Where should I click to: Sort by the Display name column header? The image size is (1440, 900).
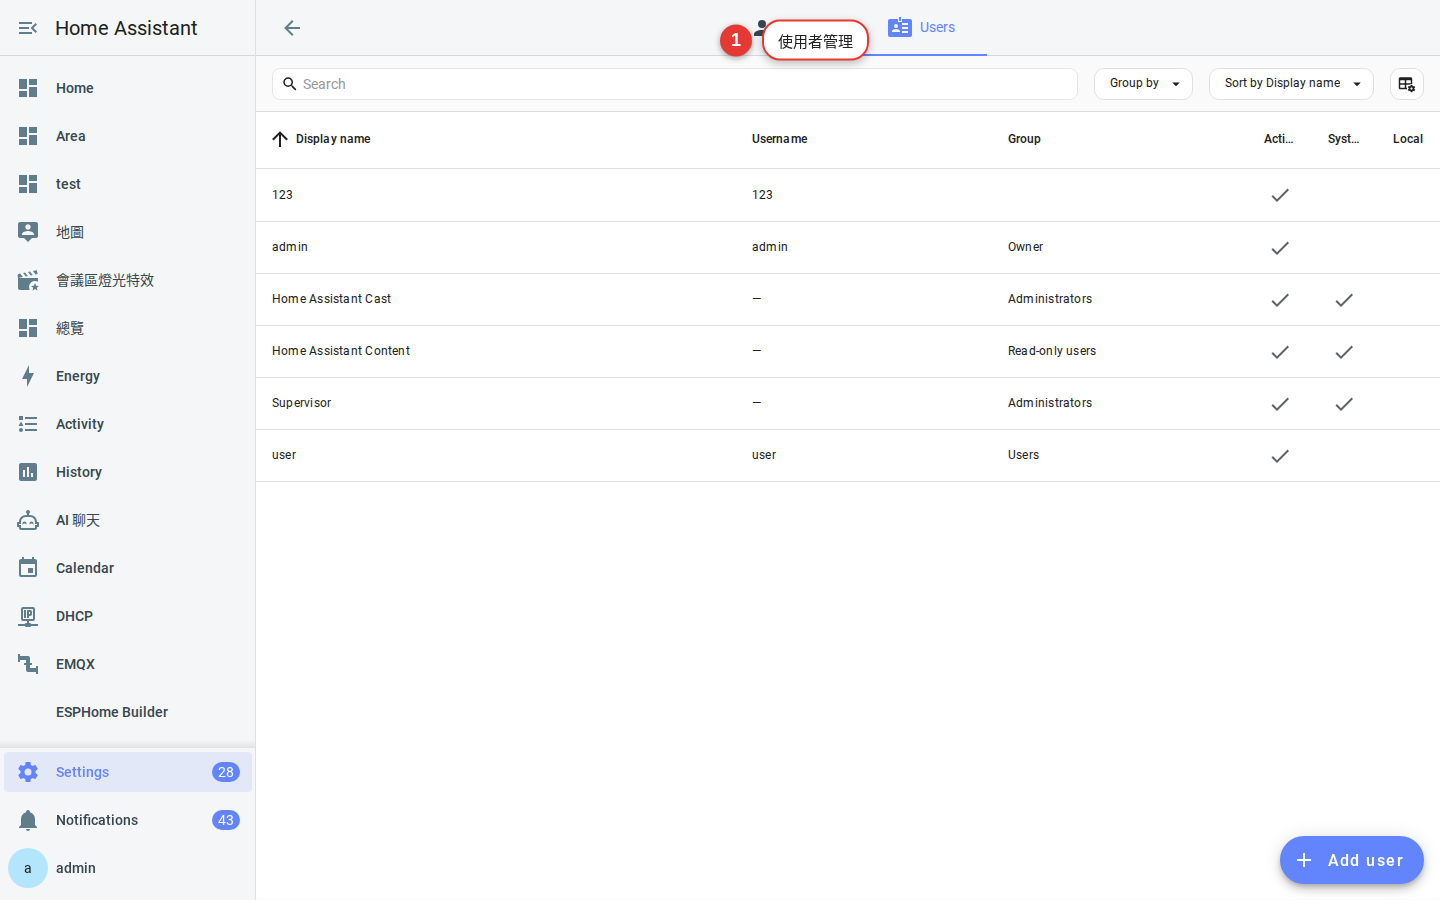tap(333, 139)
